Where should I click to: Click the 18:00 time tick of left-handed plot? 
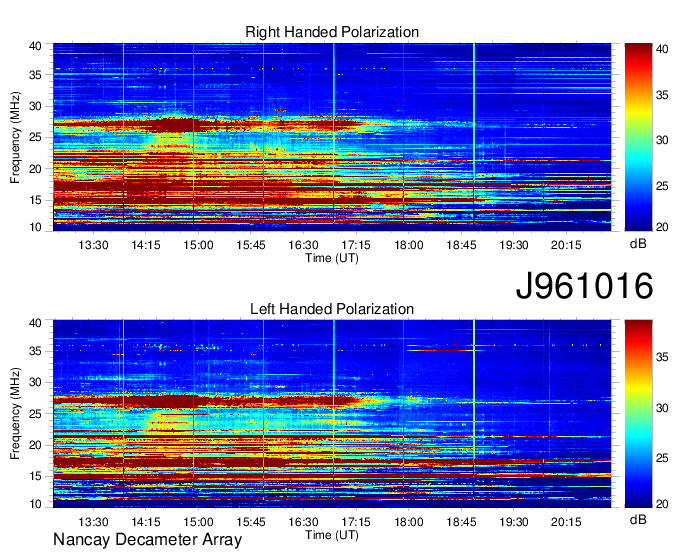(409, 522)
